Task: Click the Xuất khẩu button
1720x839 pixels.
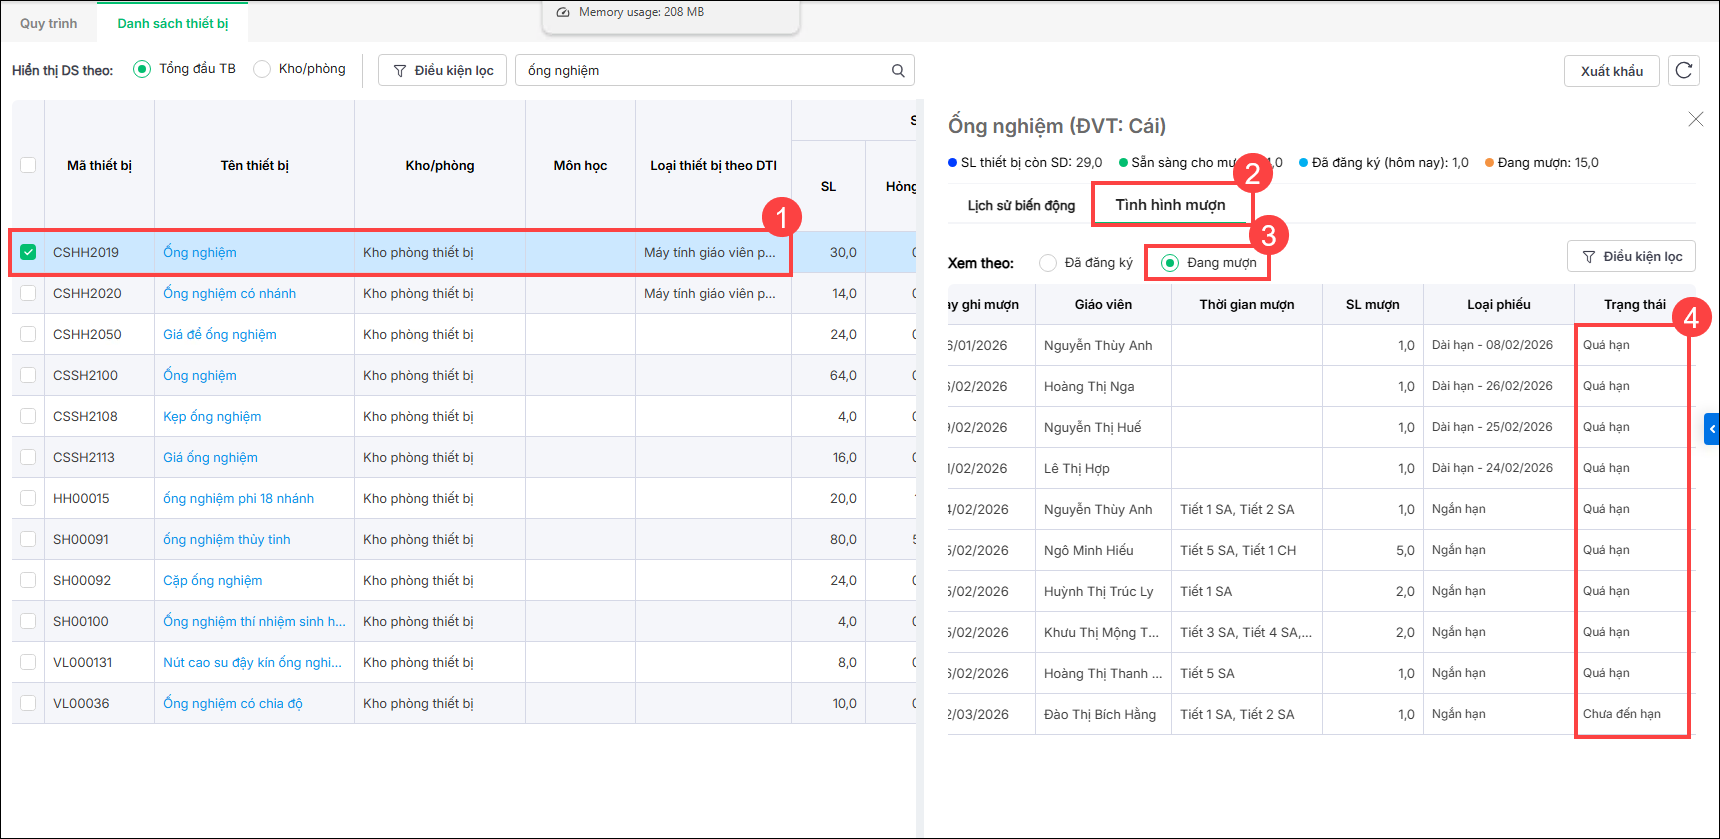Action: click(x=1611, y=71)
